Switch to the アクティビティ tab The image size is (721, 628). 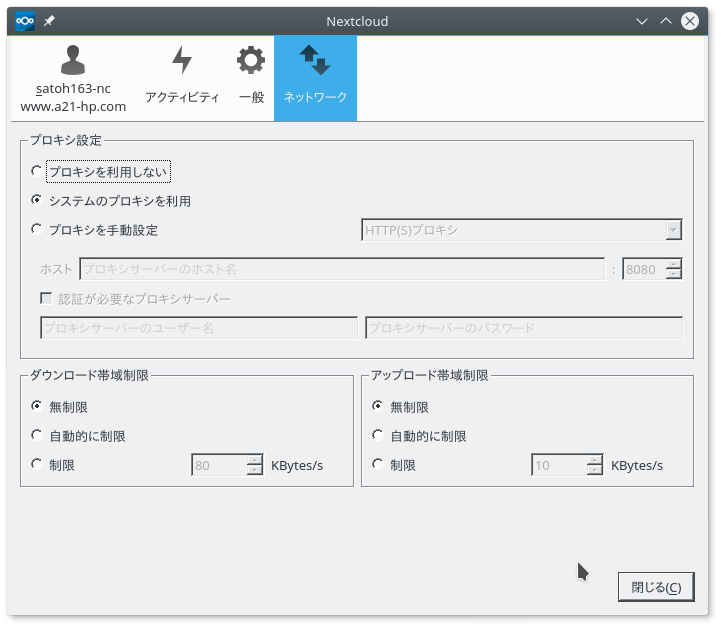(x=182, y=79)
